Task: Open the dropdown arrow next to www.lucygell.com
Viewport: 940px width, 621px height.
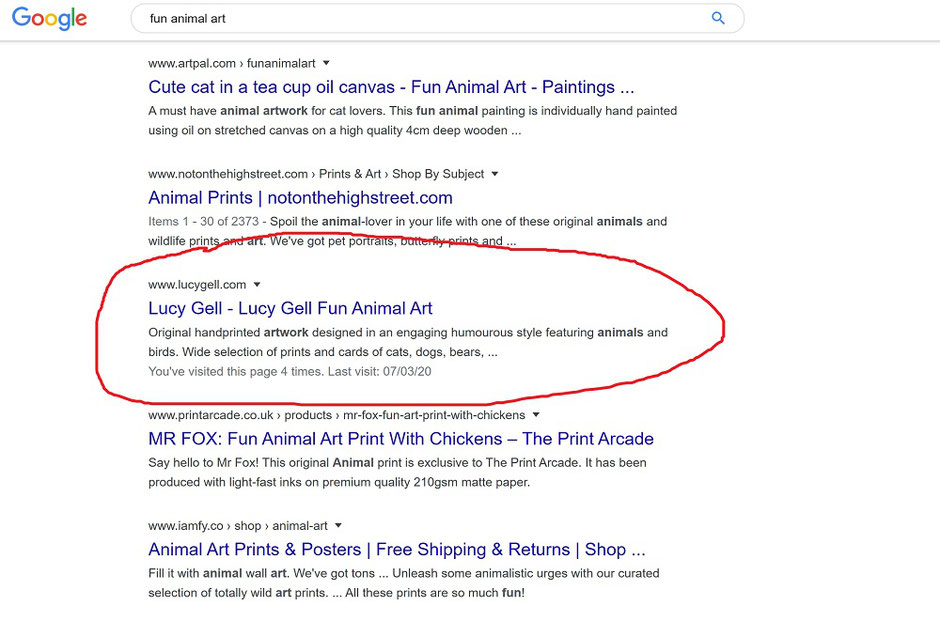Action: [257, 285]
